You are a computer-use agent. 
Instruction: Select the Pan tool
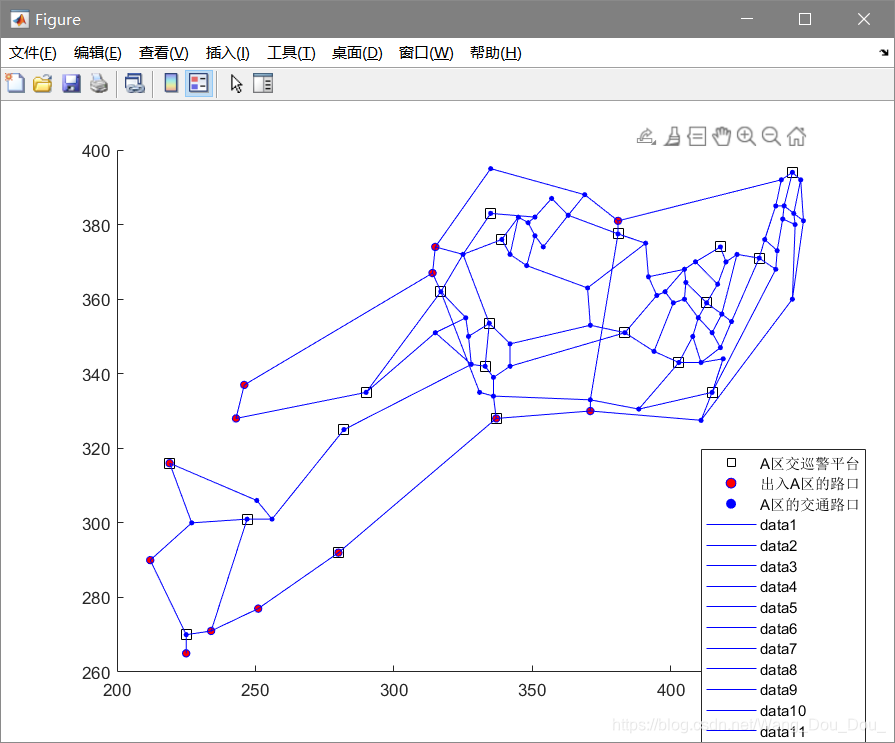pos(721,136)
